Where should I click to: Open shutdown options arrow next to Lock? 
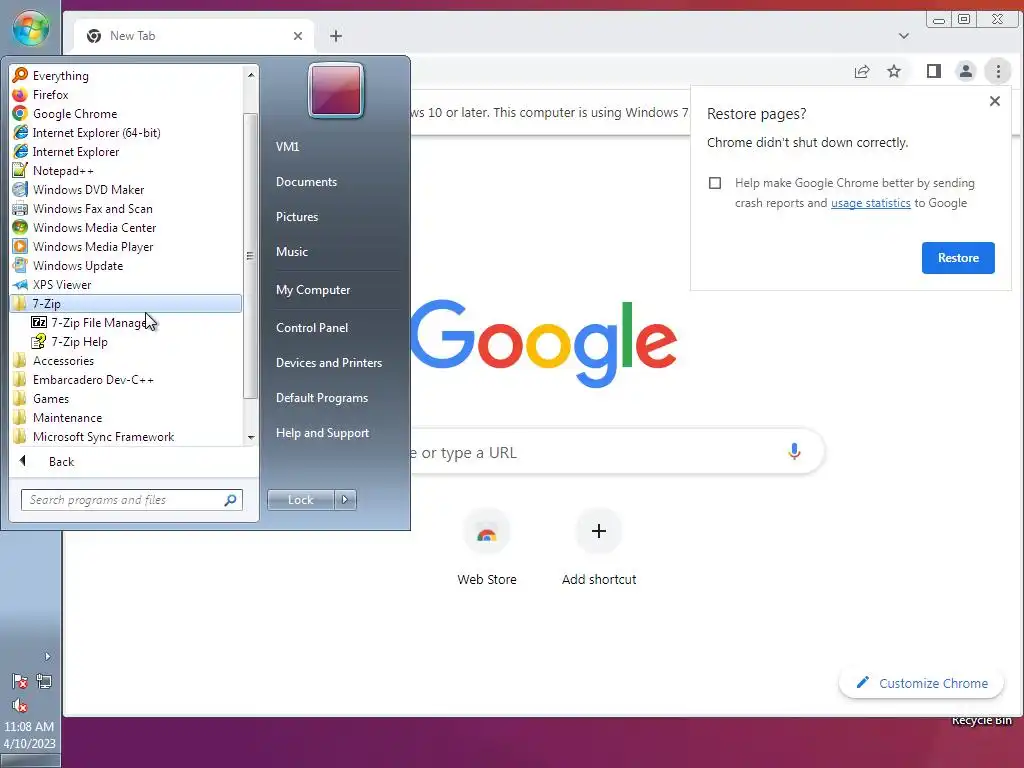[x=345, y=500]
